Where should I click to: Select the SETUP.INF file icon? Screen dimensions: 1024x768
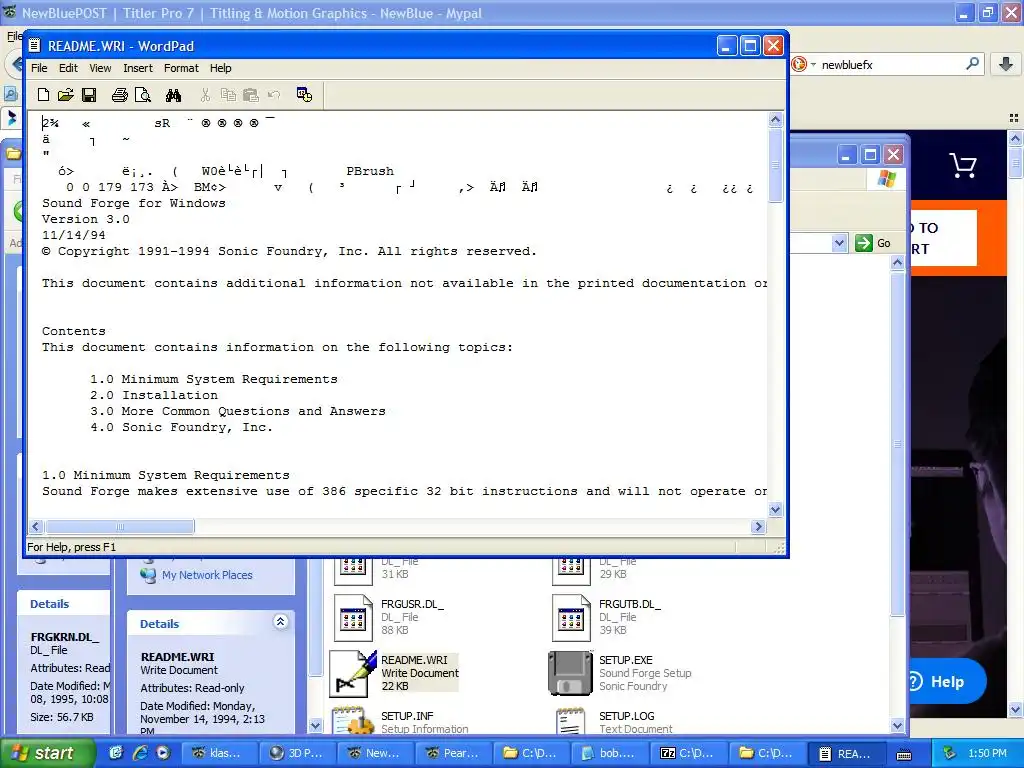click(353, 720)
